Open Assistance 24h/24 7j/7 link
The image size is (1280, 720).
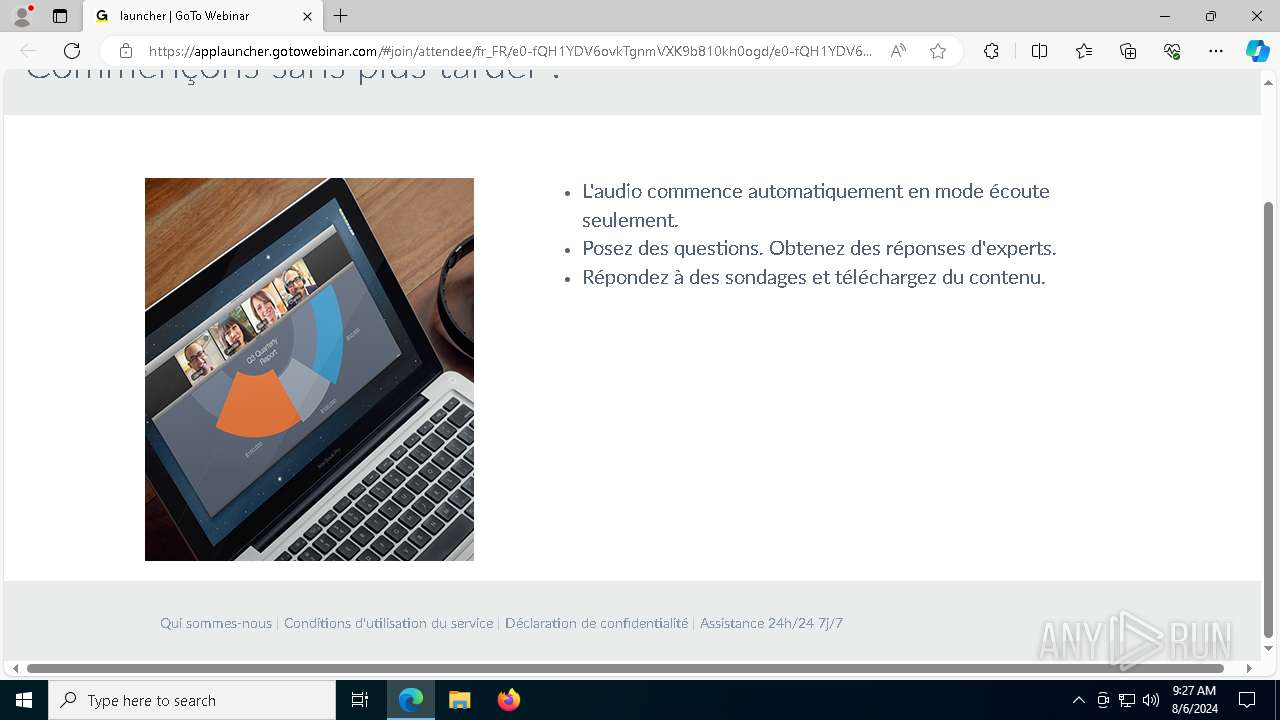click(x=771, y=623)
